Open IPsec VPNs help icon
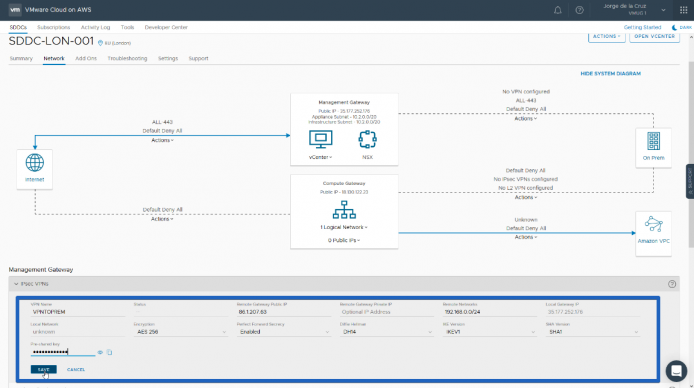Viewport: 694px width, 388px height. (x=672, y=284)
